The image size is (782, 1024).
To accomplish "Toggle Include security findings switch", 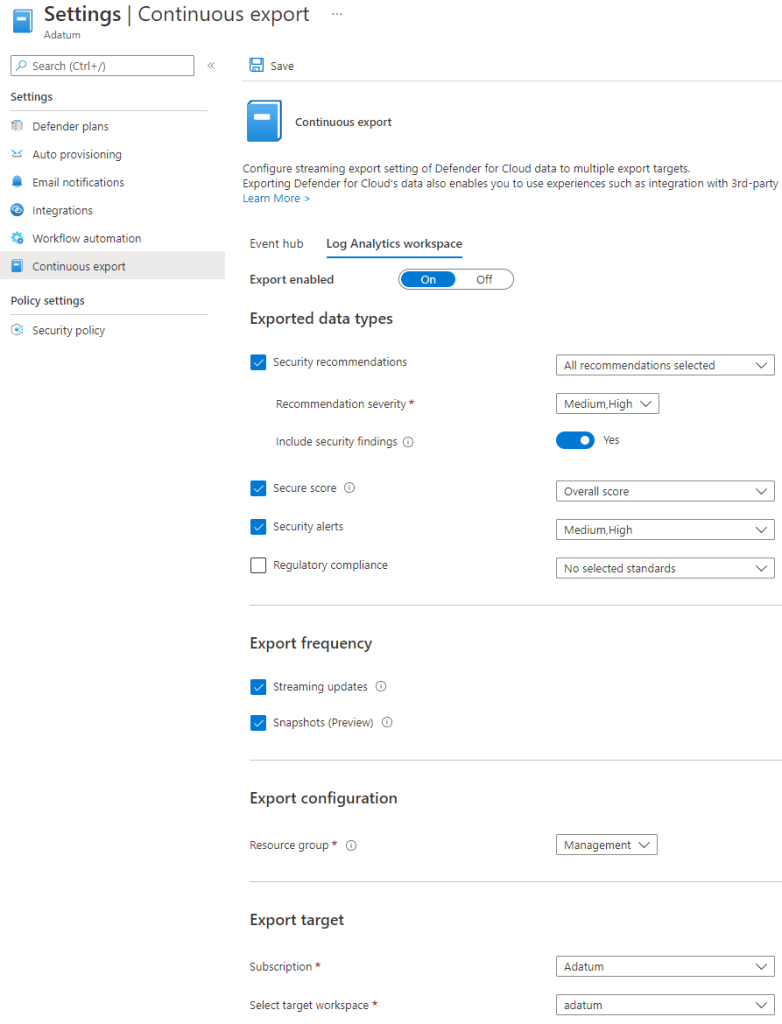I will tap(575, 441).
